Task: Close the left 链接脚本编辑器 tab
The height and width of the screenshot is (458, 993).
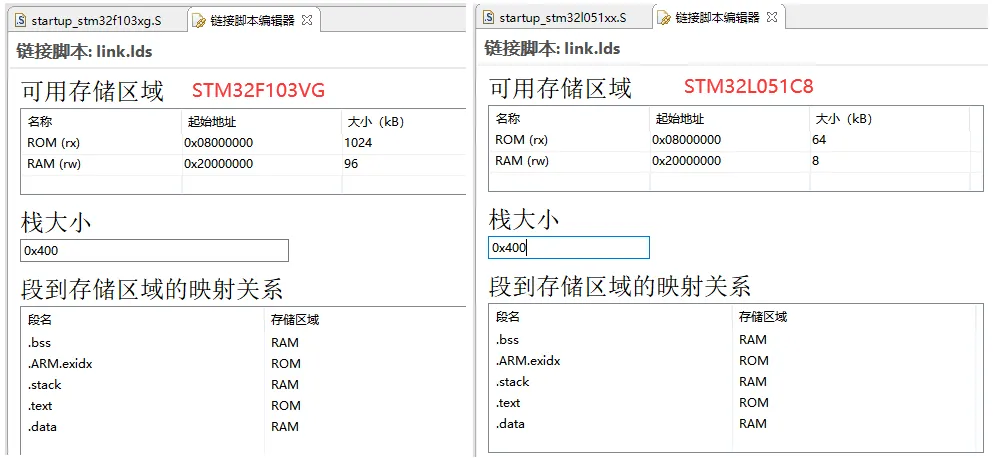Action: coord(307,20)
